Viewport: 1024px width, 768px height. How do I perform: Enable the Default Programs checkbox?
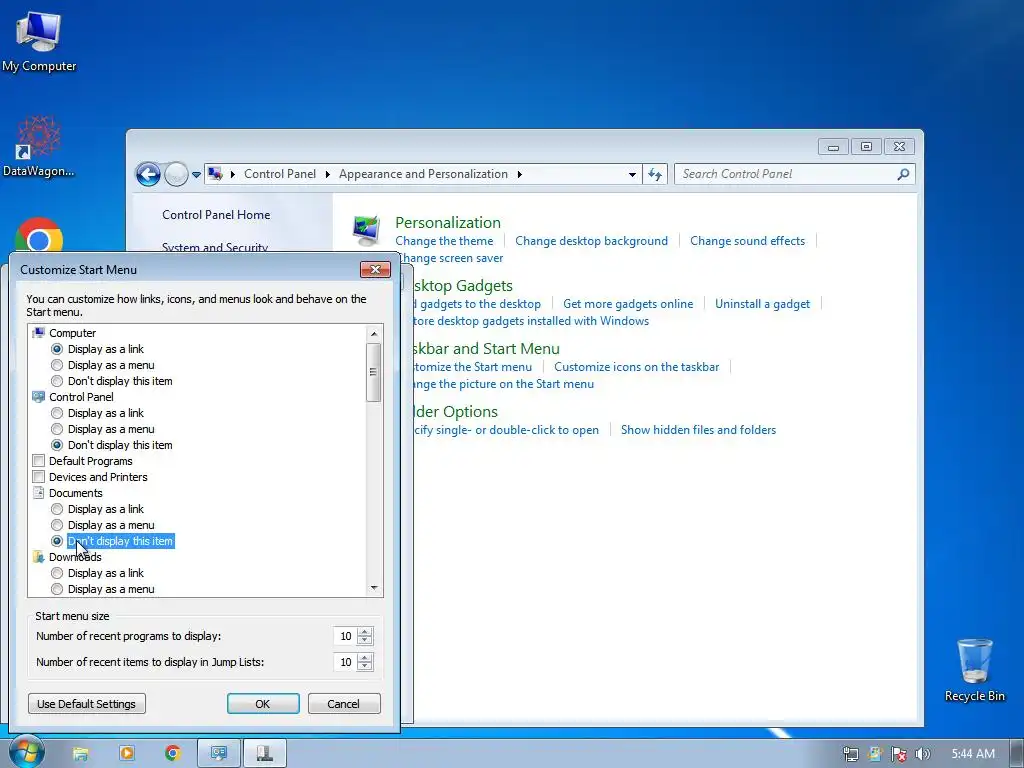(39, 461)
